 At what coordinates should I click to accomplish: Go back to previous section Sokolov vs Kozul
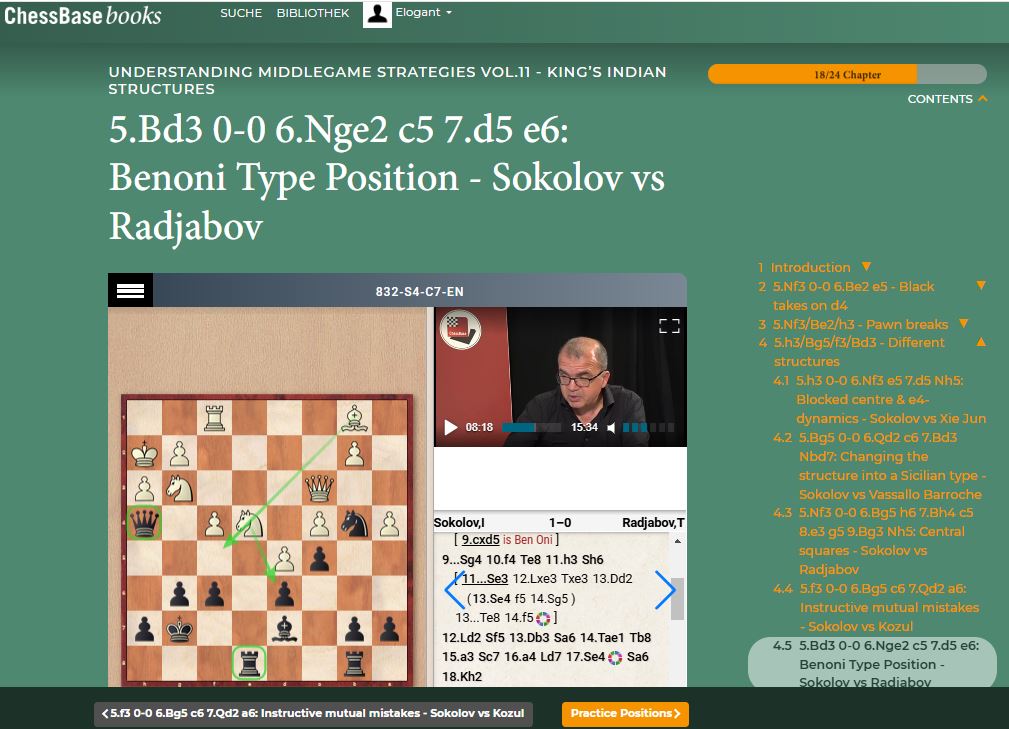314,714
